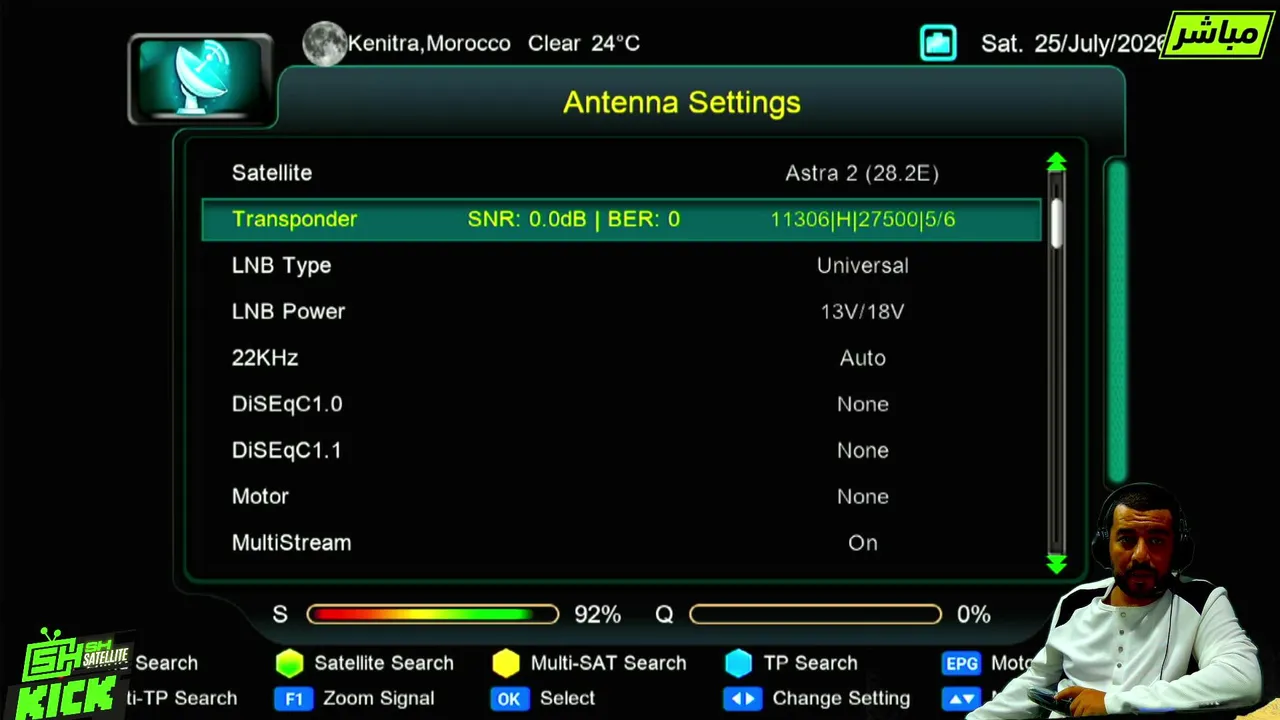Click the '0%' signal quality value

pyautogui.click(x=973, y=615)
